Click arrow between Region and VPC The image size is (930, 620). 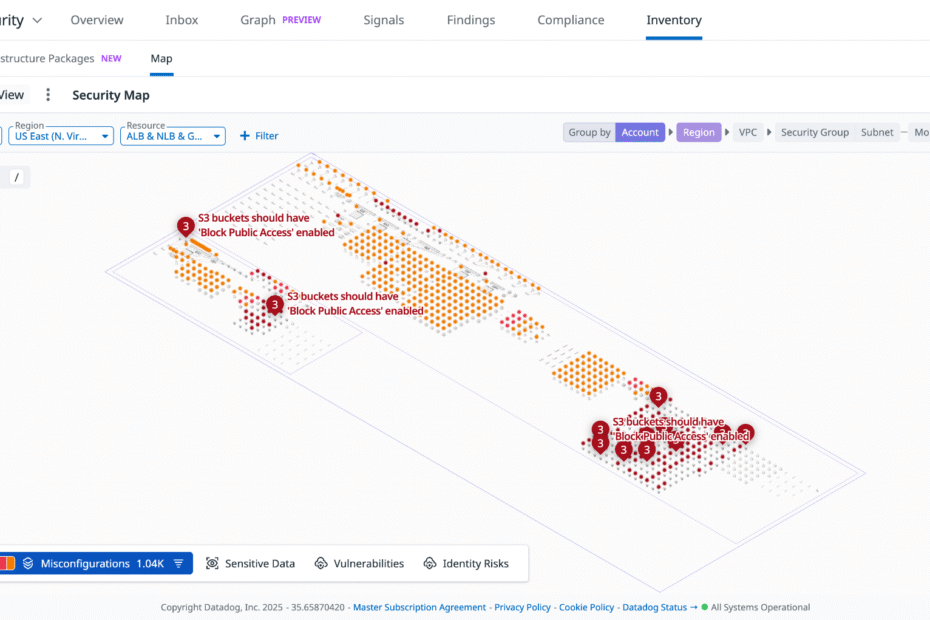click(x=727, y=132)
